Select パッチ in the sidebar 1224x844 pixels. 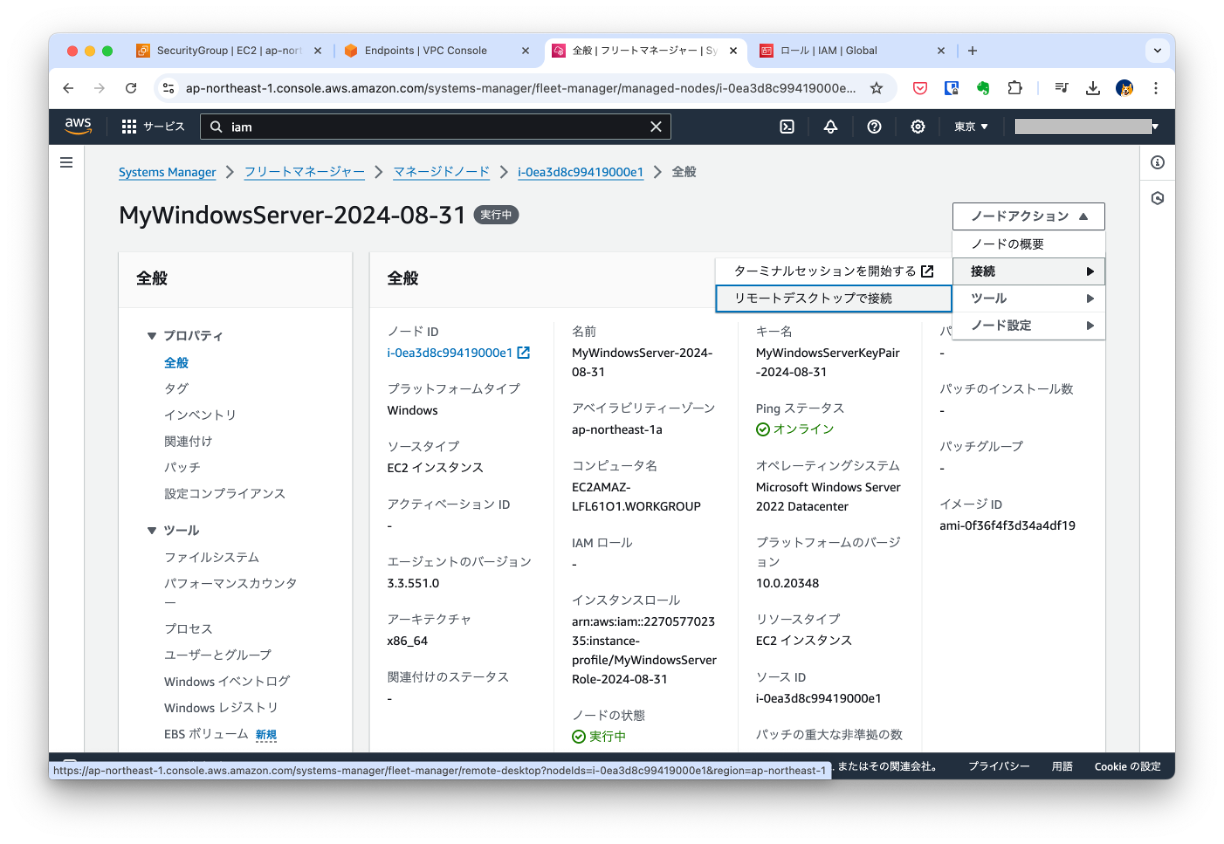[182, 467]
